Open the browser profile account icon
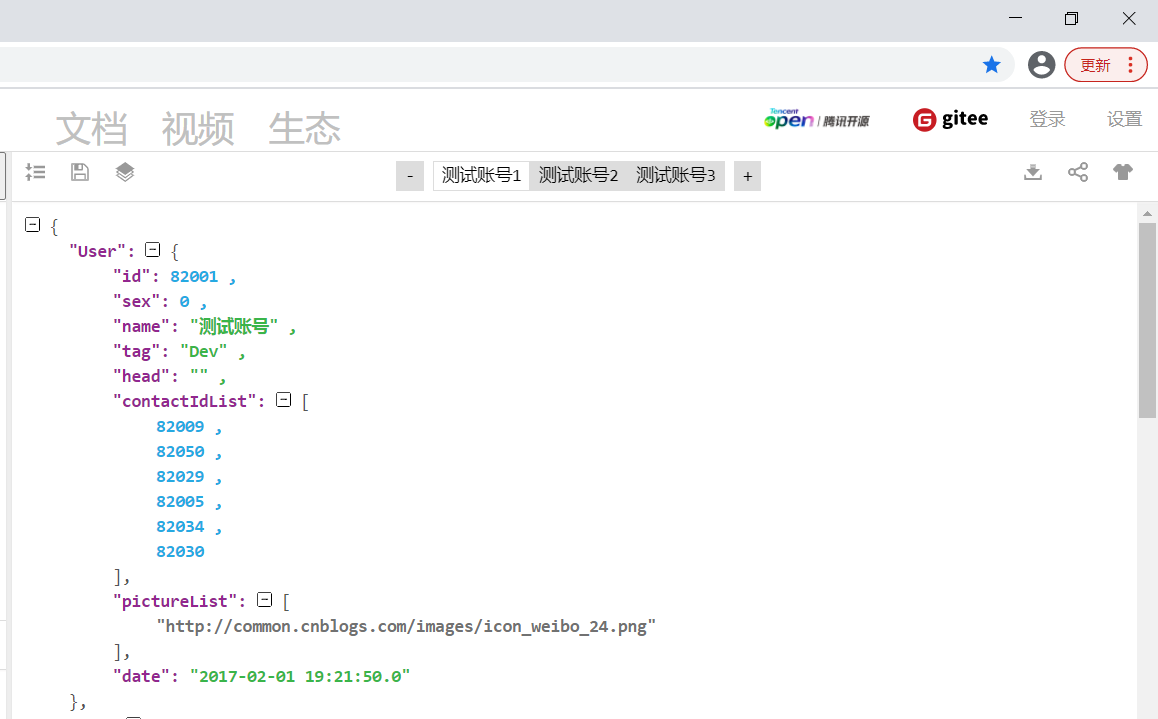 click(x=1041, y=64)
